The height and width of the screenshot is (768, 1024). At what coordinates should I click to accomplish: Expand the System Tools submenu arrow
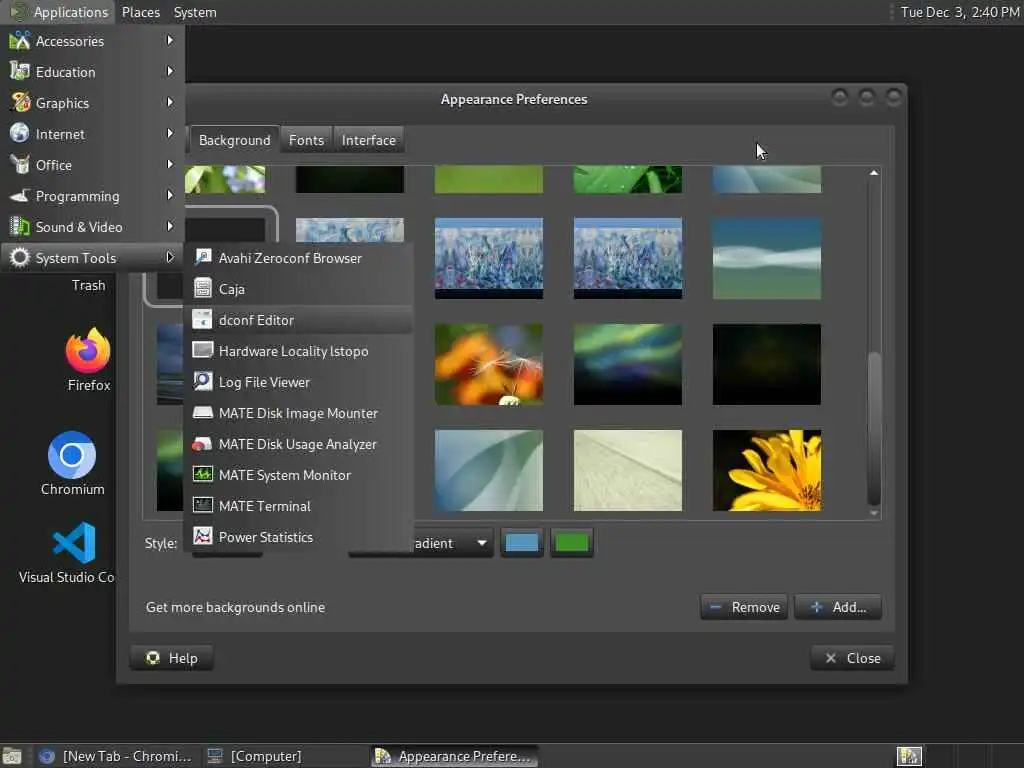tap(170, 257)
